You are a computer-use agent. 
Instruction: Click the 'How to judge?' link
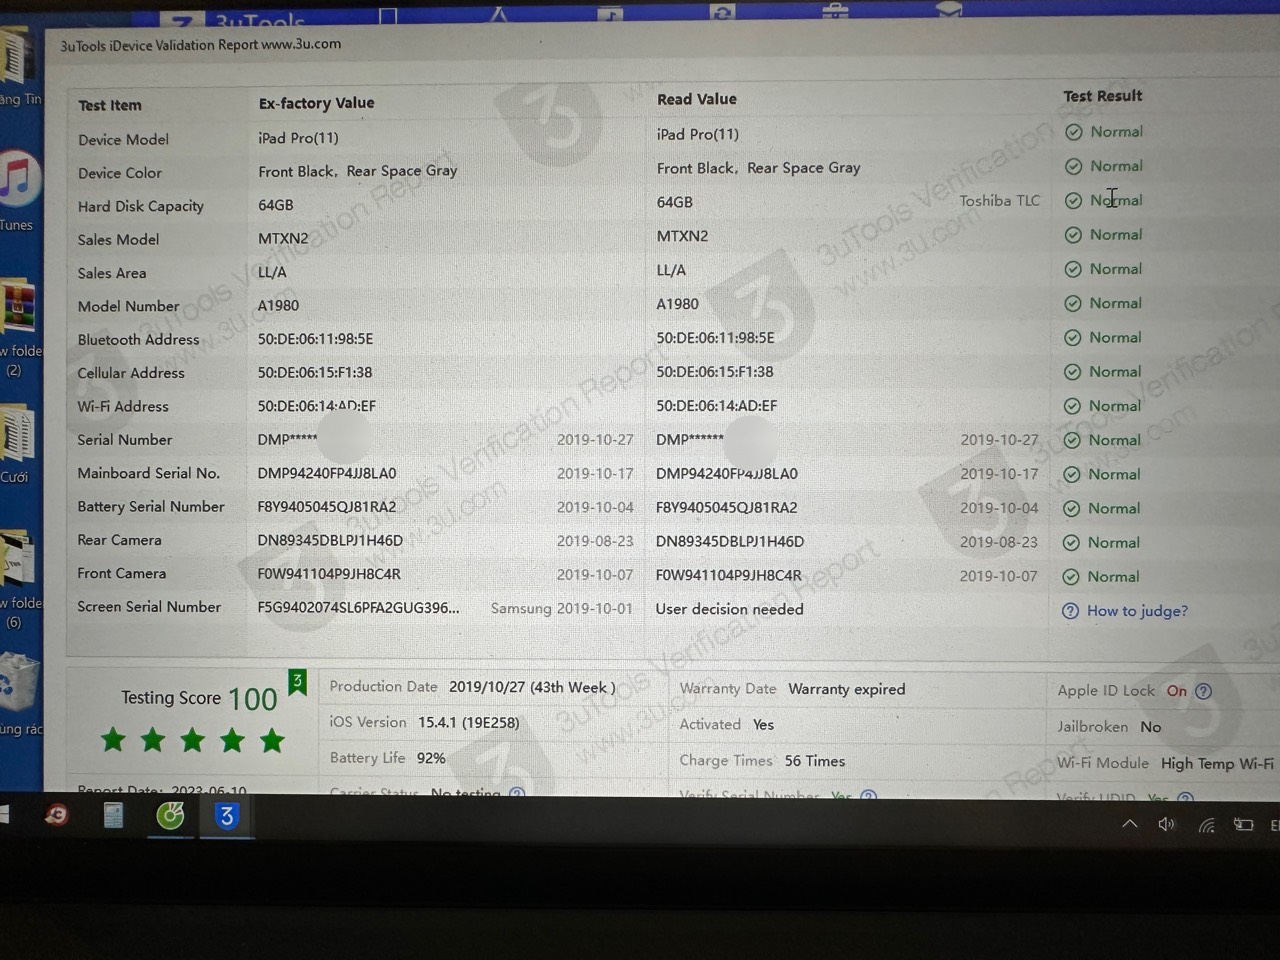pyautogui.click(x=1137, y=611)
